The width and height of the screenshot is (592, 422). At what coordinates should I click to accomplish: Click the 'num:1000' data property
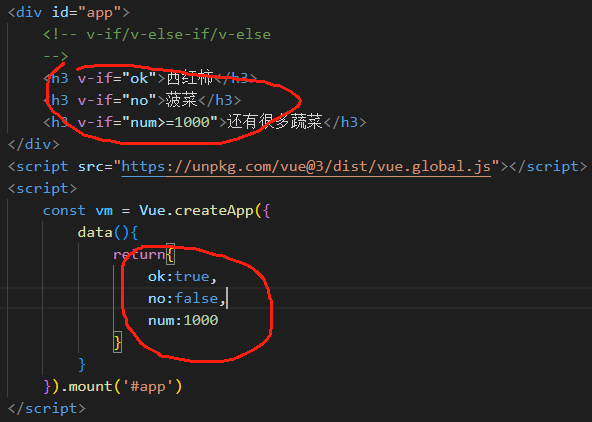tap(183, 320)
